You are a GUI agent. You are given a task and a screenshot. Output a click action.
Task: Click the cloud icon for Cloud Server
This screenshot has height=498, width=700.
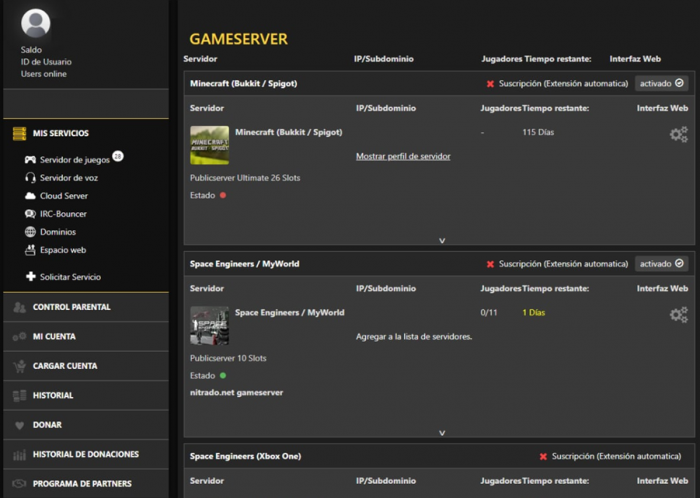pyautogui.click(x=30, y=196)
